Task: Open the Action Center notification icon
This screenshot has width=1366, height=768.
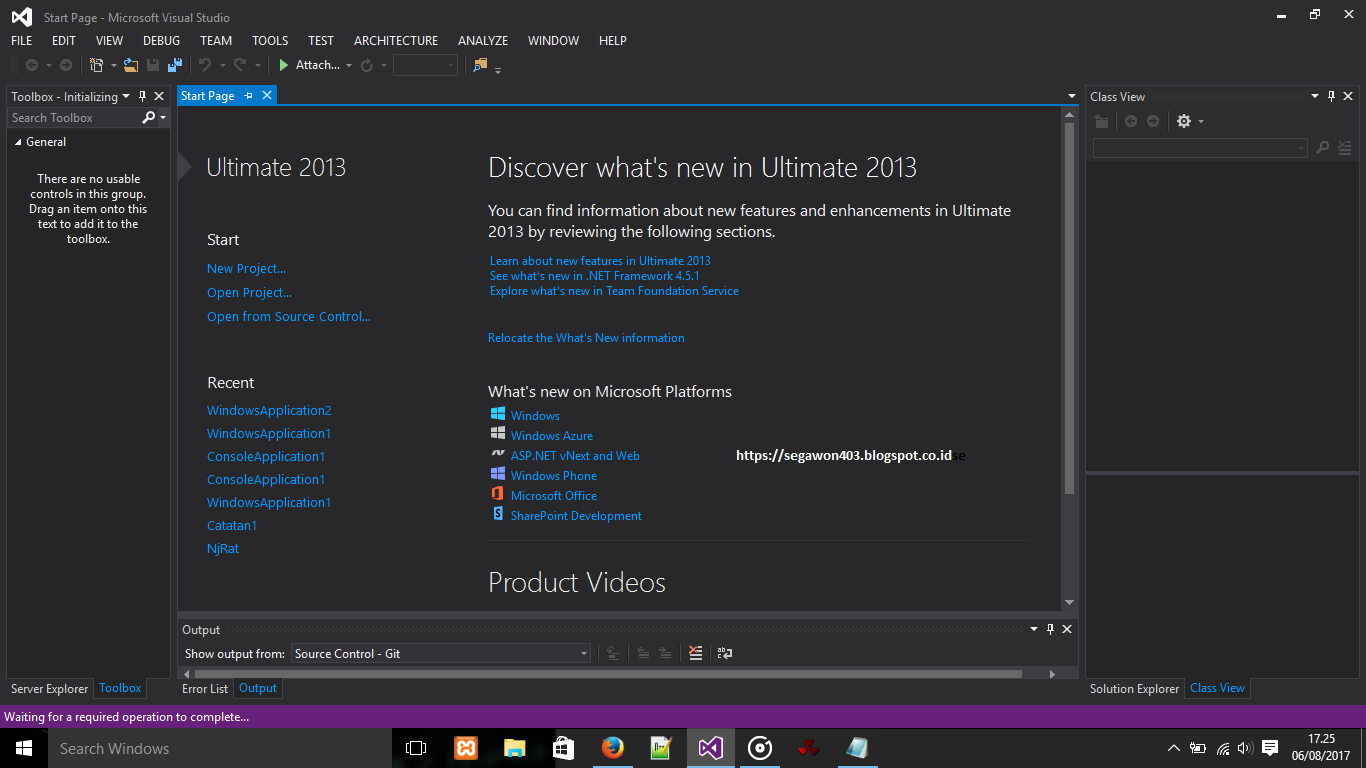Action: pos(1270,748)
